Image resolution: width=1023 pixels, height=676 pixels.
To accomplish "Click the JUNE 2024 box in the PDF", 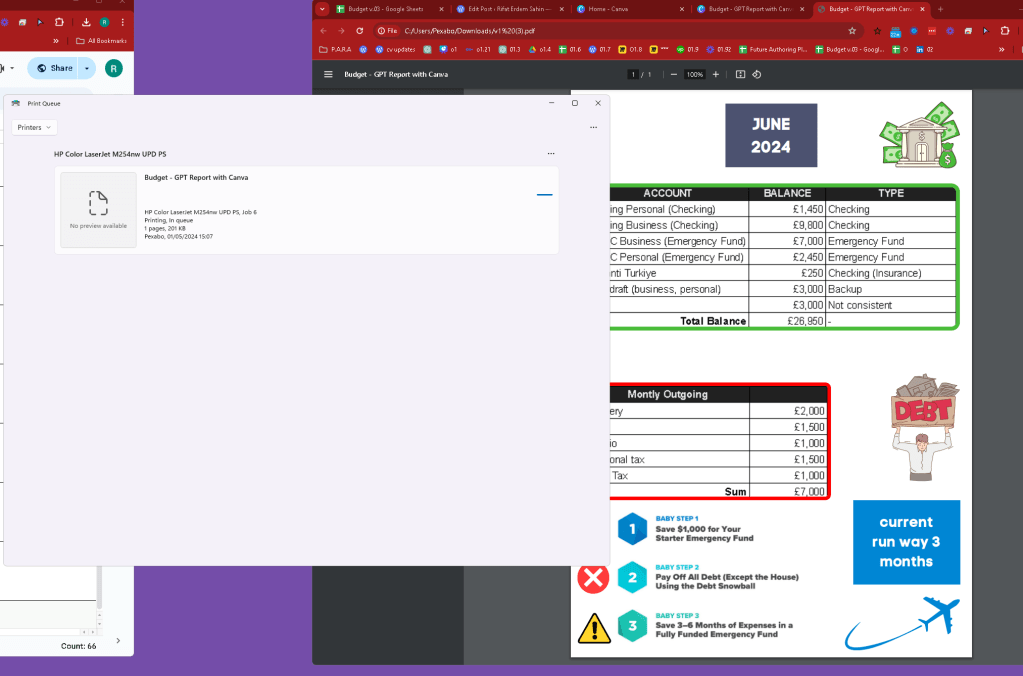I will click(771, 135).
